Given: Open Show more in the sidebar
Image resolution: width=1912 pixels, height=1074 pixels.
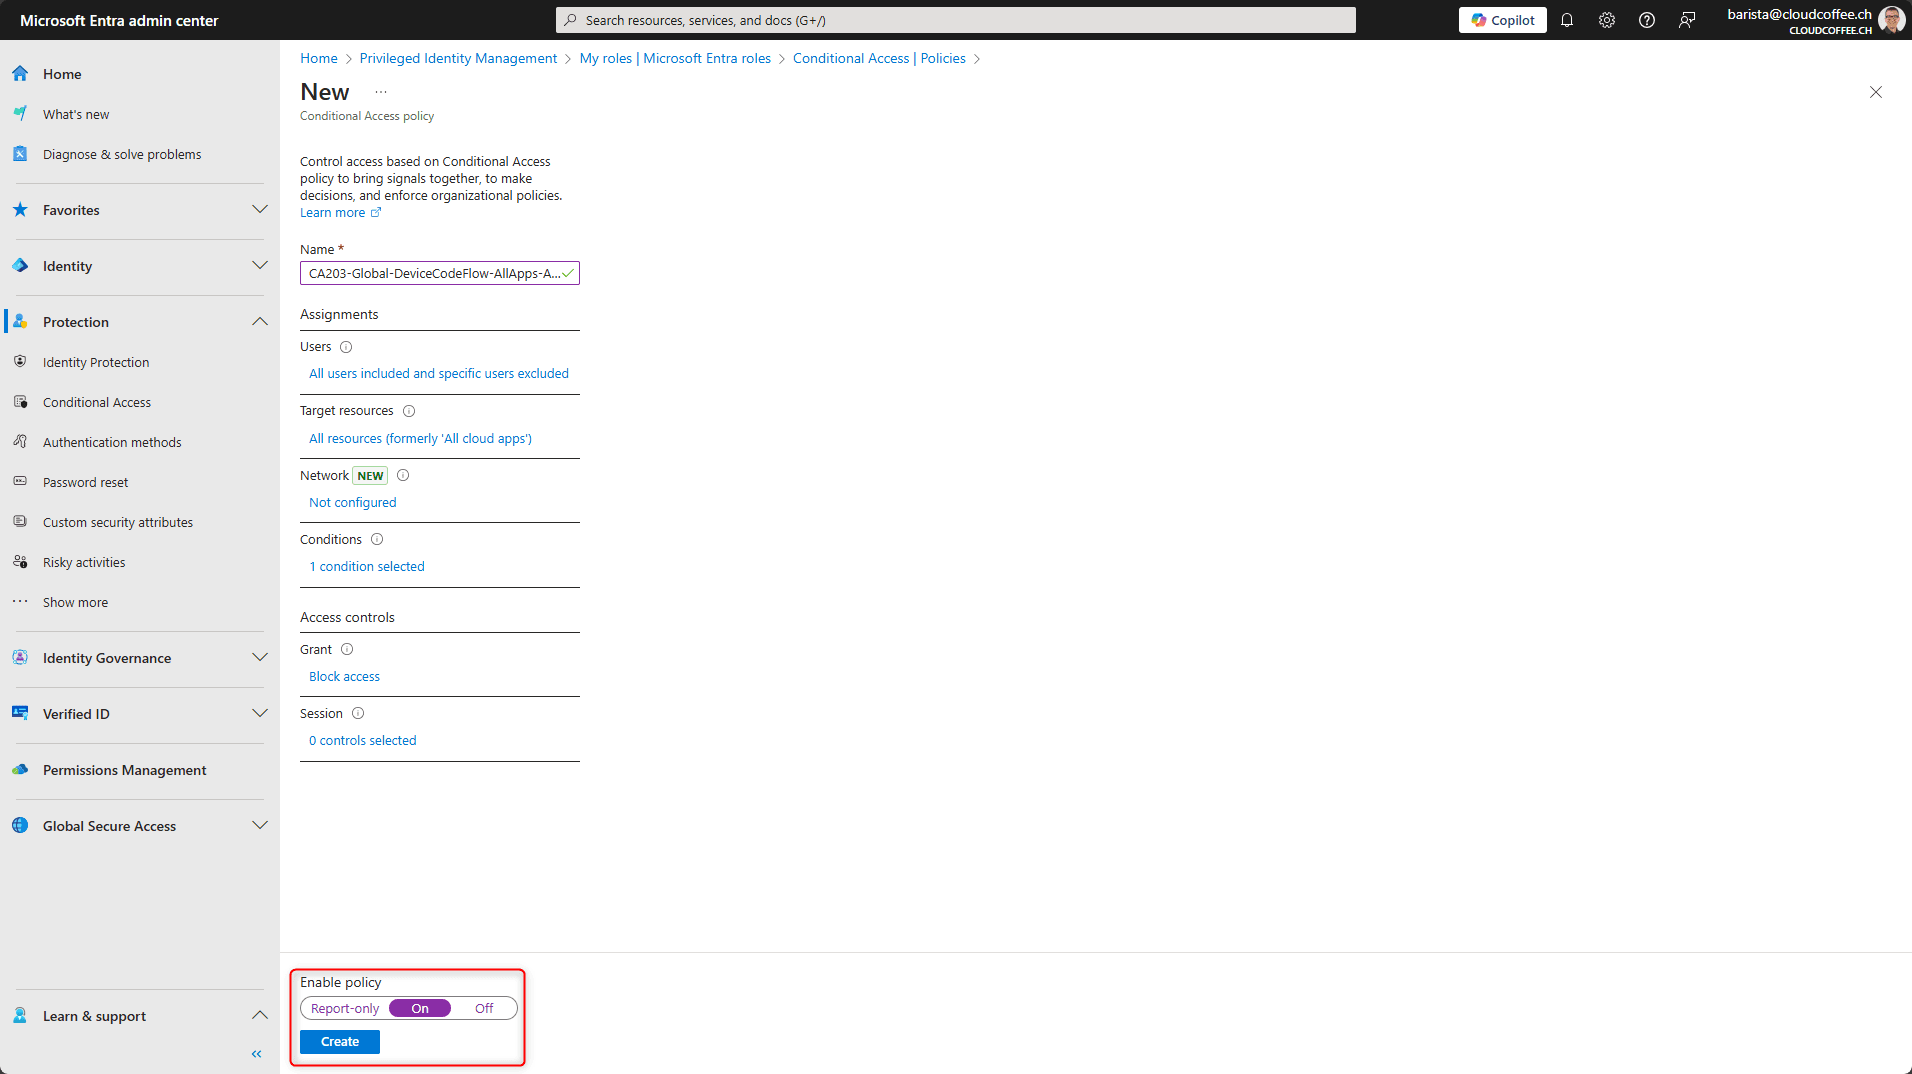Looking at the screenshot, I should tap(75, 602).
